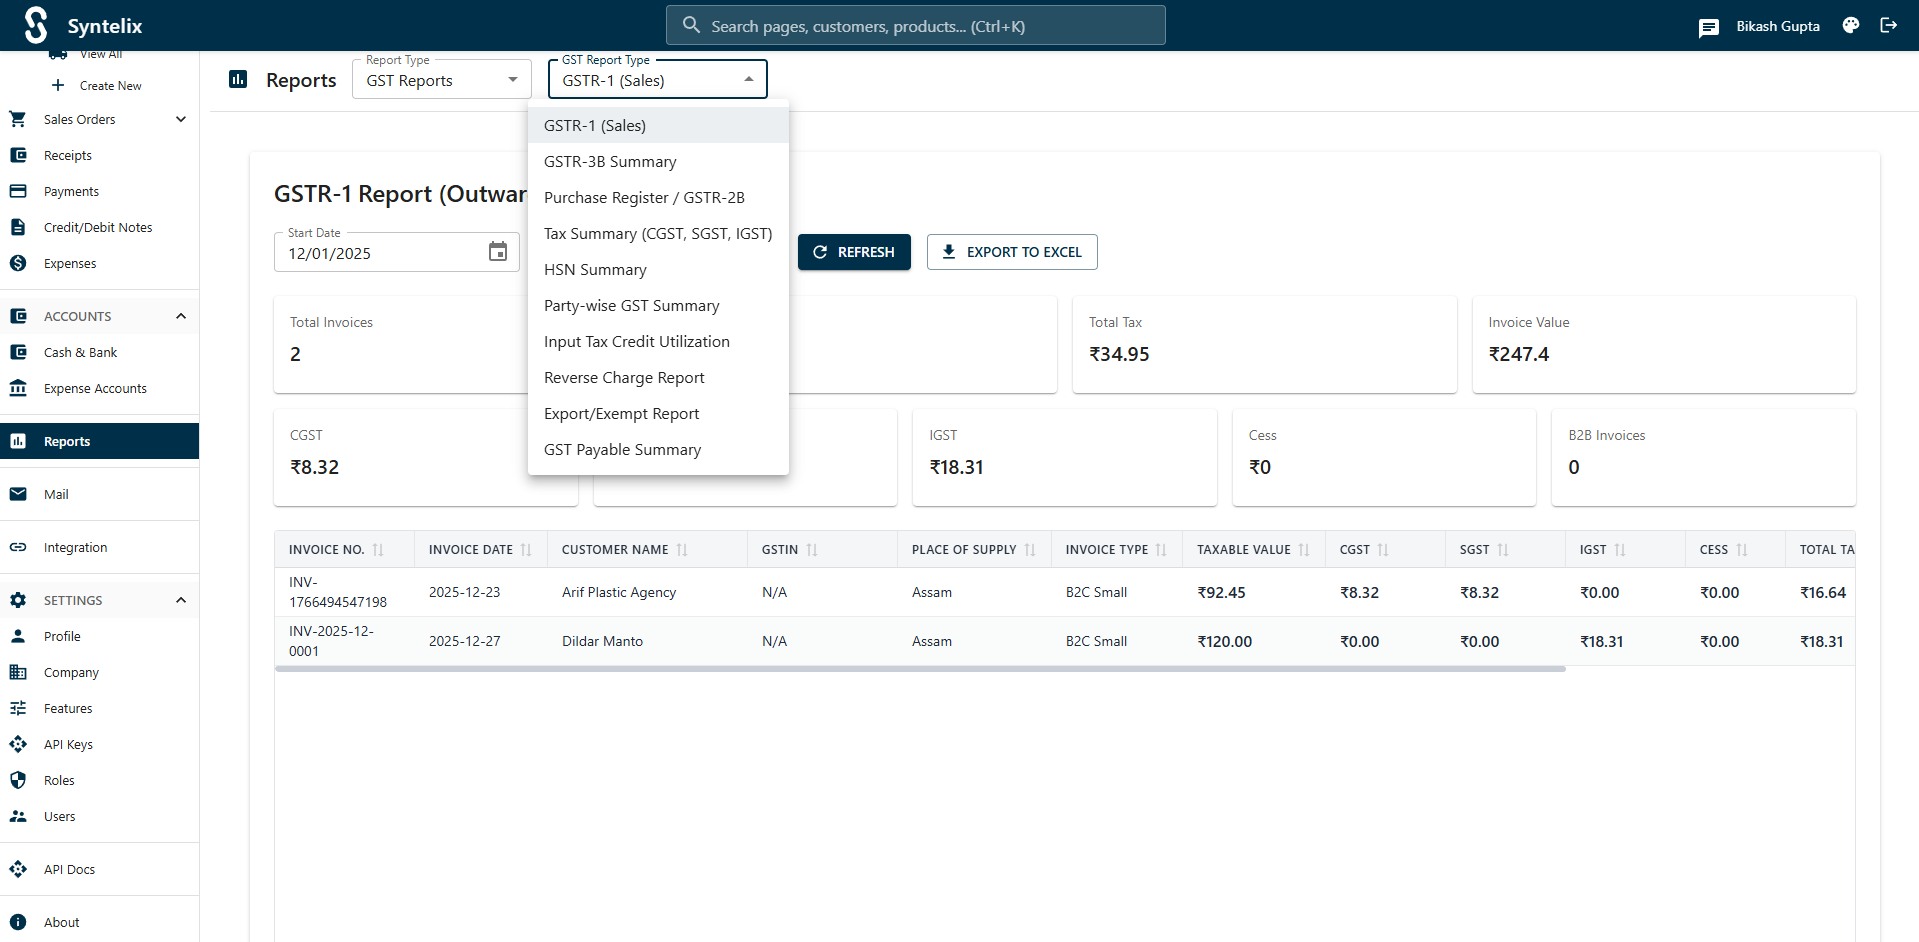This screenshot has height=942, width=1919.
Task: Open the Mail section icon in sidebar
Action: (18, 493)
